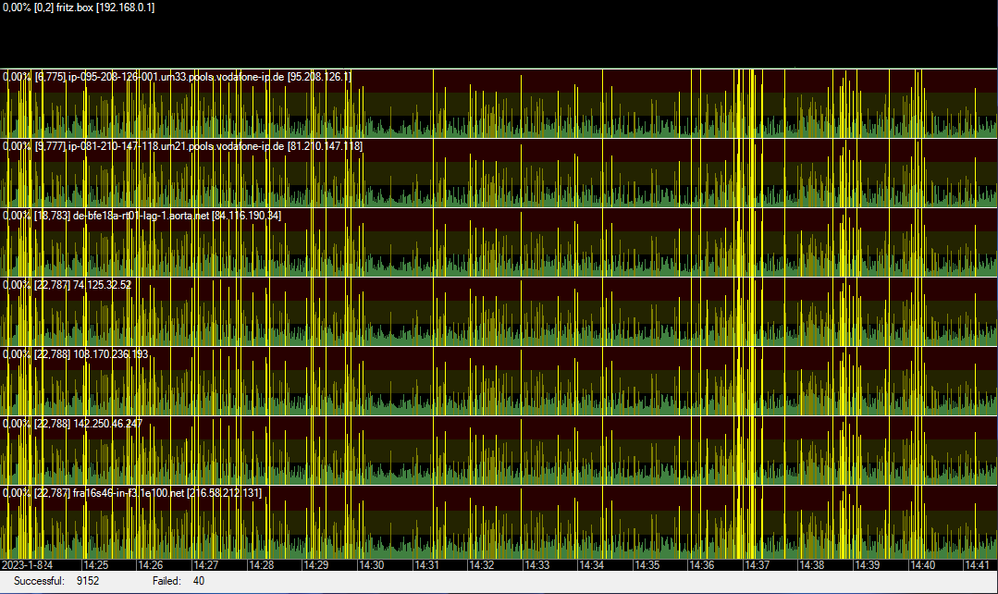The image size is (998, 594).
Task: Select the failed count value 40
Action: click(x=199, y=581)
